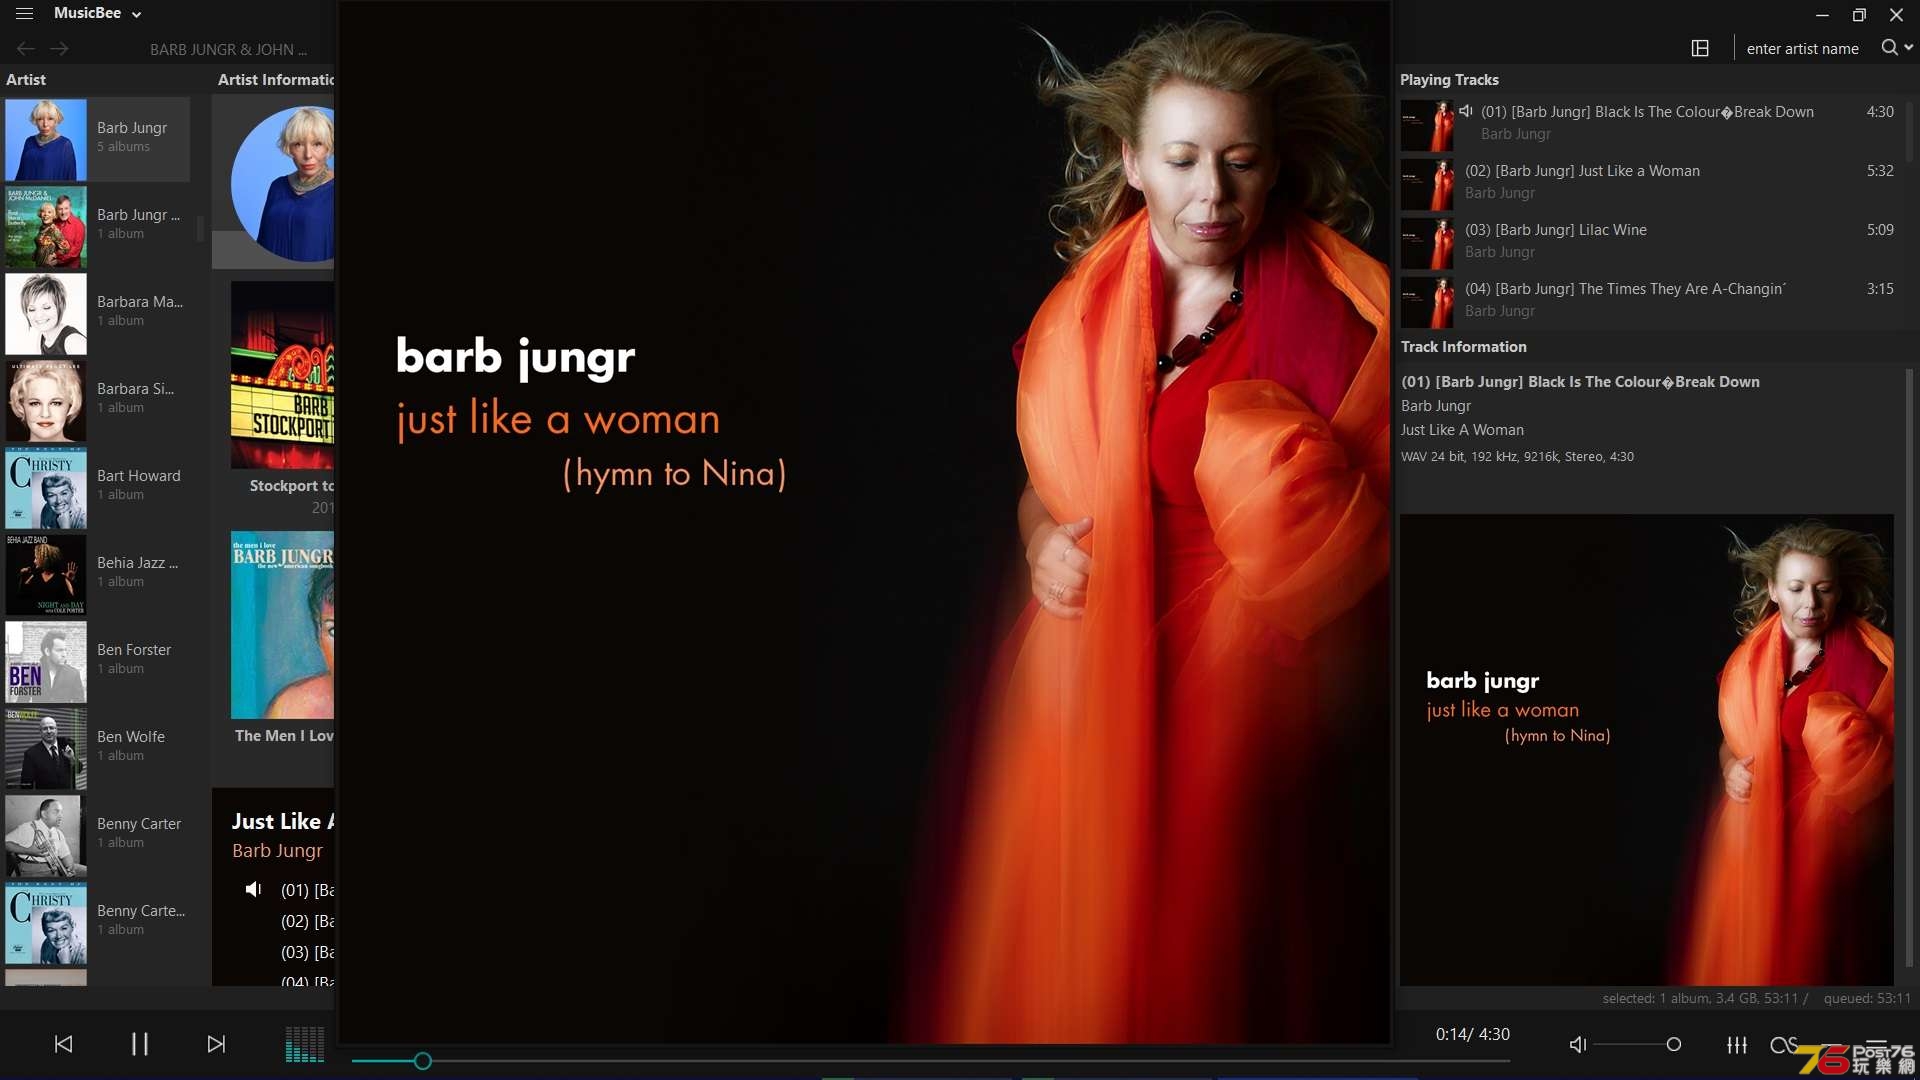
Task: Click Barb Jungr artist name in Track Information
Action: tap(1436, 405)
